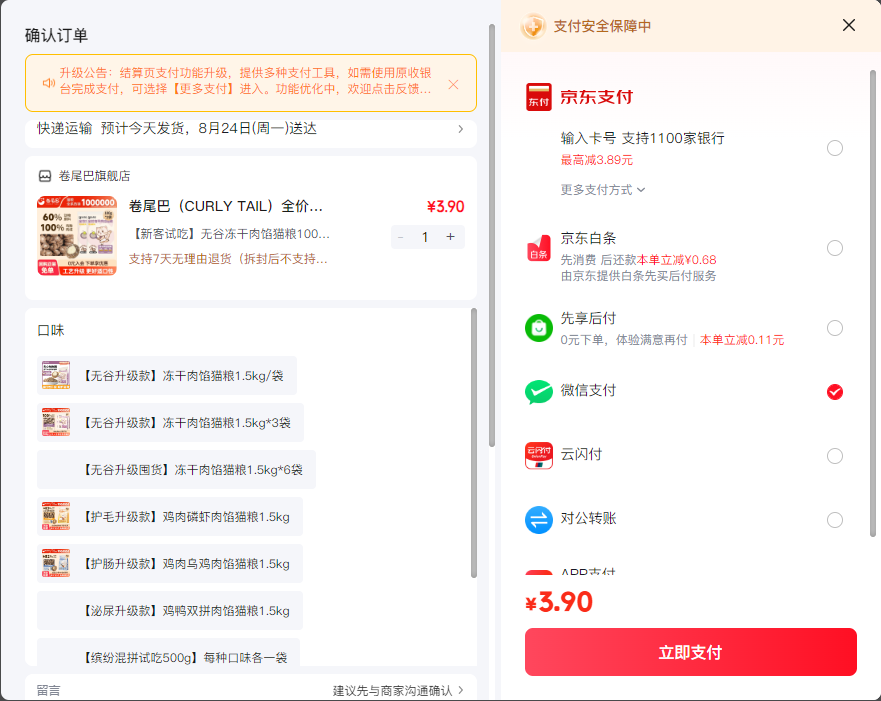Click the 支持7天无理由退货 return policy text
The height and width of the screenshot is (701, 881).
[x=228, y=259]
